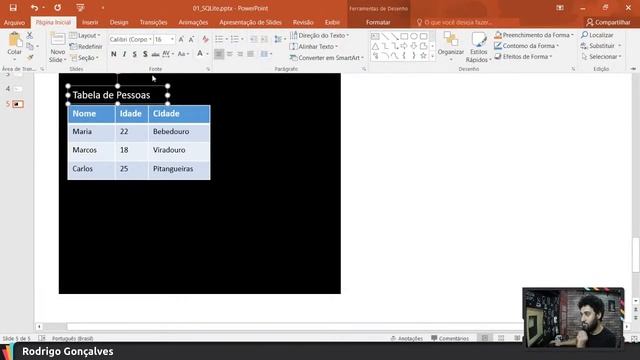Click Anotações in status bar
This screenshot has width=640, height=360.
(x=407, y=338)
